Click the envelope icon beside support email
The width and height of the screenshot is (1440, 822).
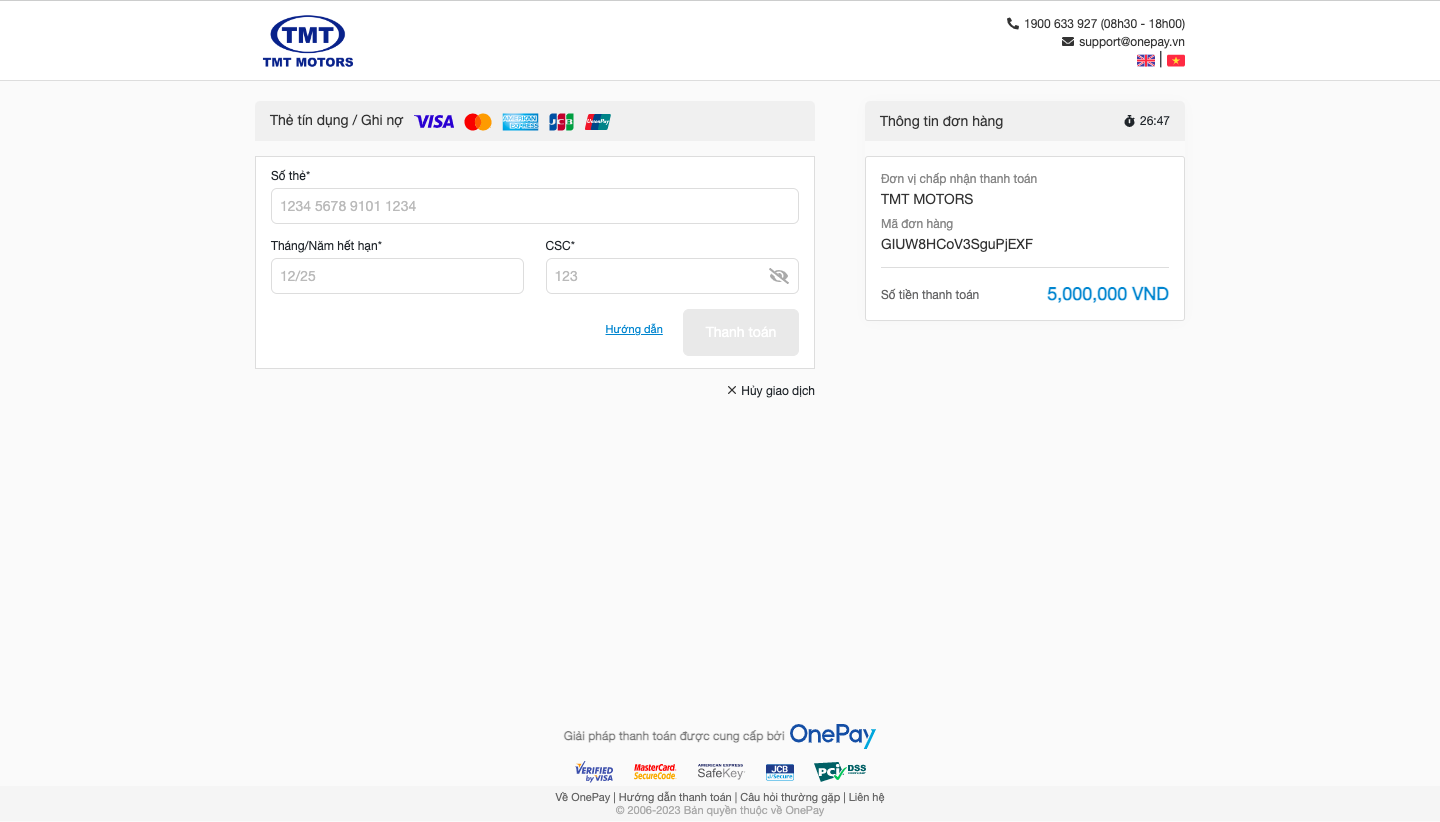(1068, 42)
